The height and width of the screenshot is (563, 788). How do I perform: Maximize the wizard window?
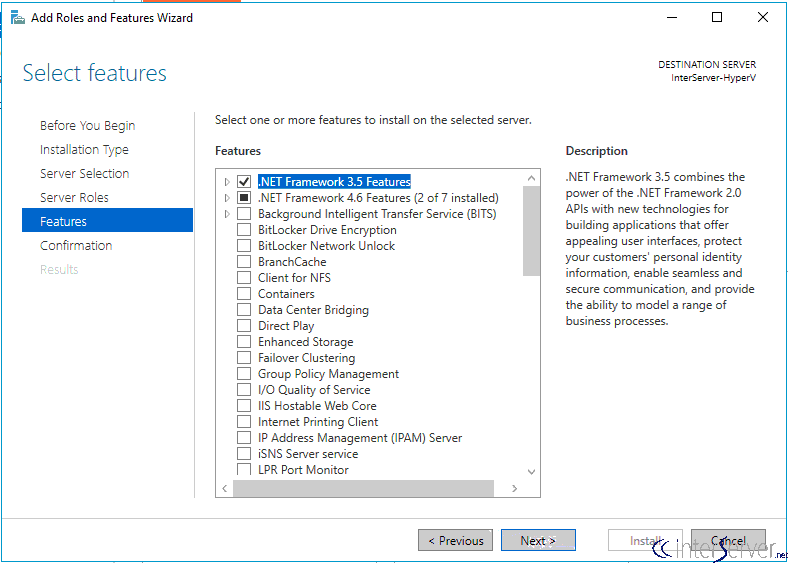coord(717,18)
